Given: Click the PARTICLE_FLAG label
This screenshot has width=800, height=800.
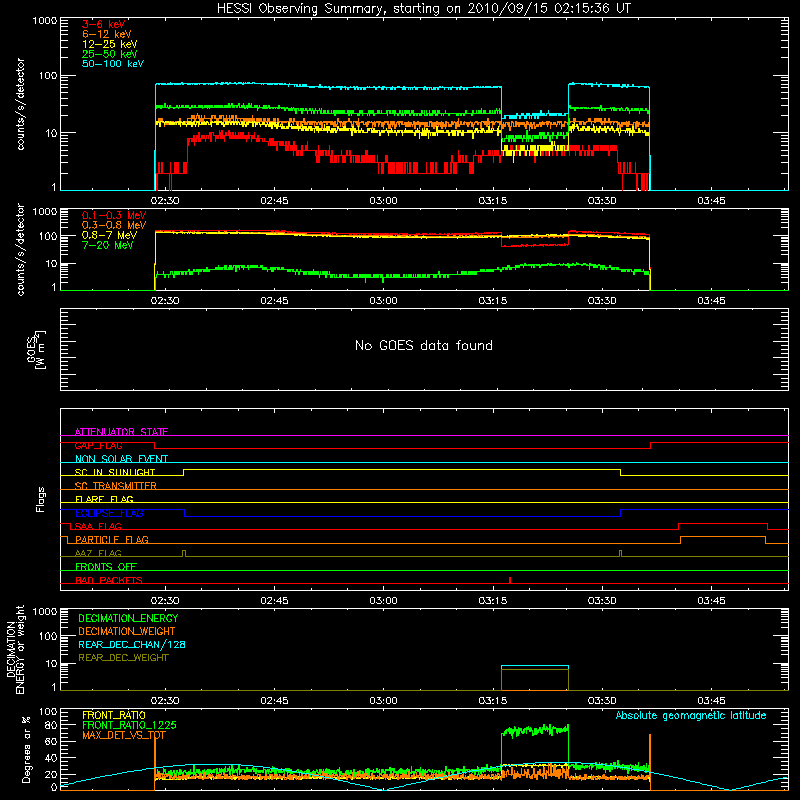Looking at the screenshot, I should pyautogui.click(x=112, y=539).
